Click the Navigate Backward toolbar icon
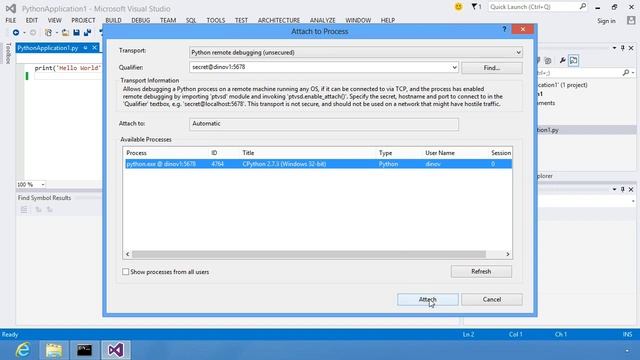The image size is (640, 360). click(16, 33)
